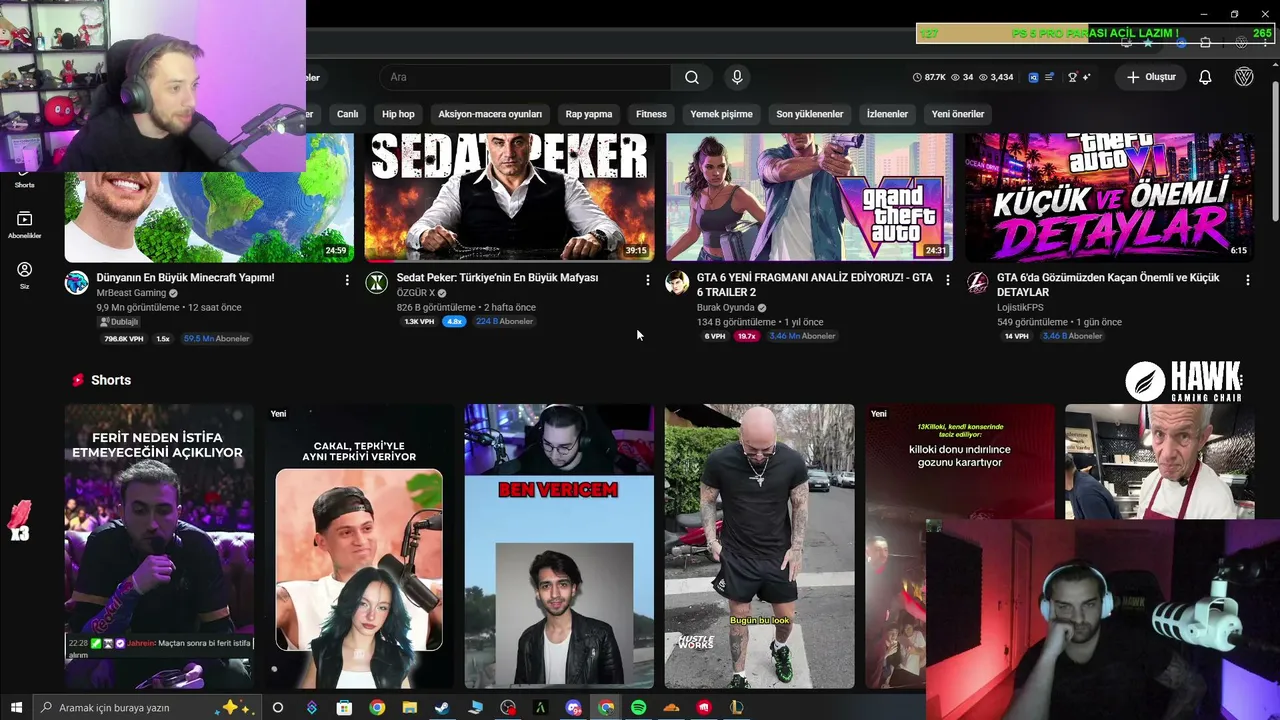Open the account avatar menu
Screen dimensions: 1280x720
coord(1244,77)
